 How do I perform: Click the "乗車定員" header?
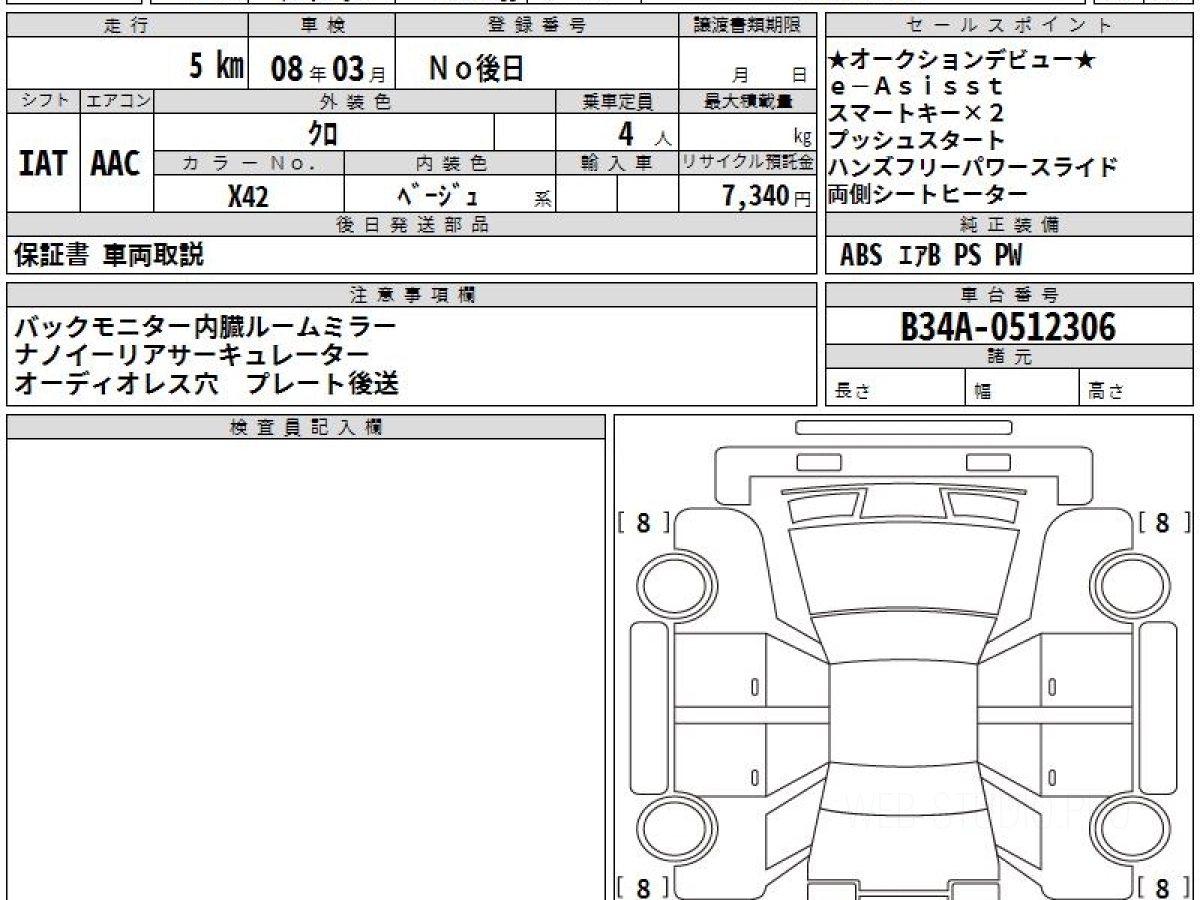pos(617,101)
